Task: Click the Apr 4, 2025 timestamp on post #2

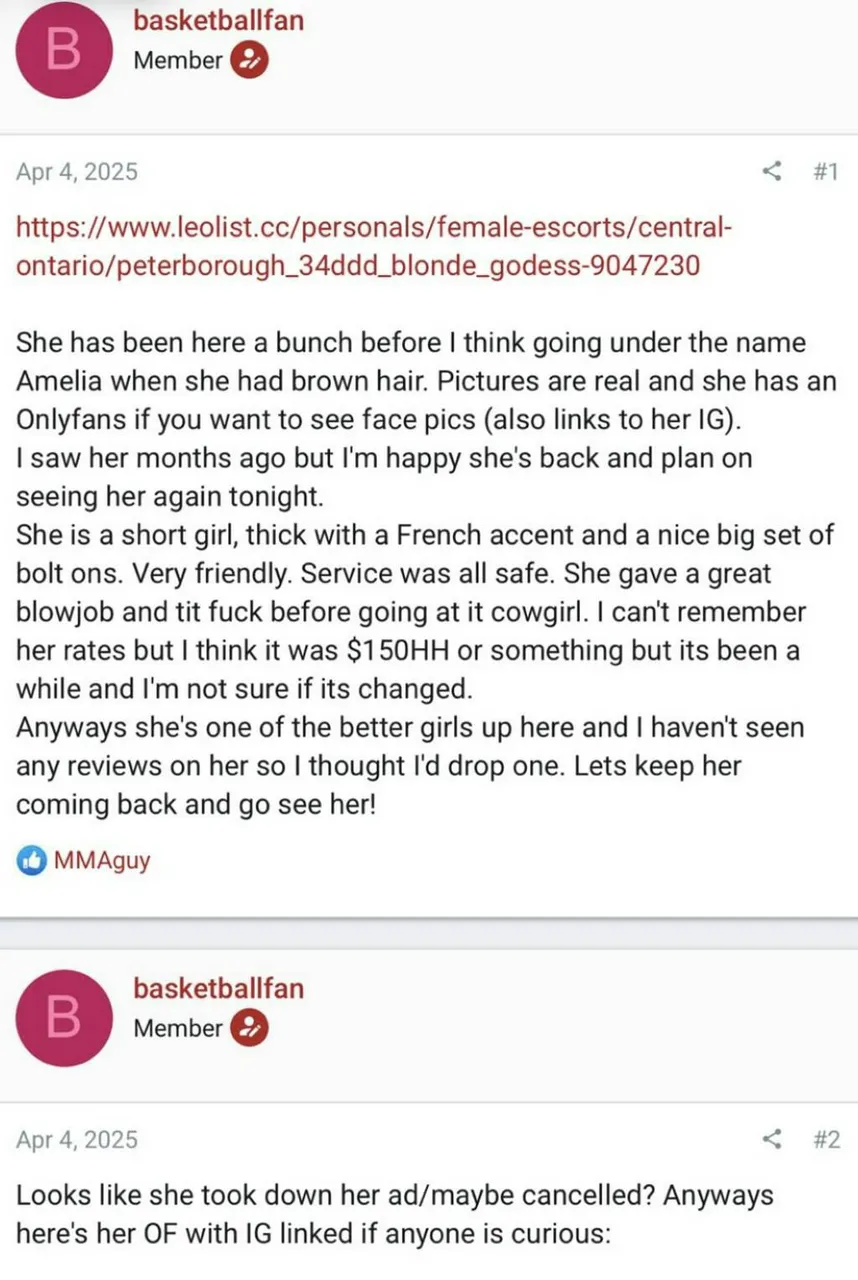Action: click(77, 1139)
